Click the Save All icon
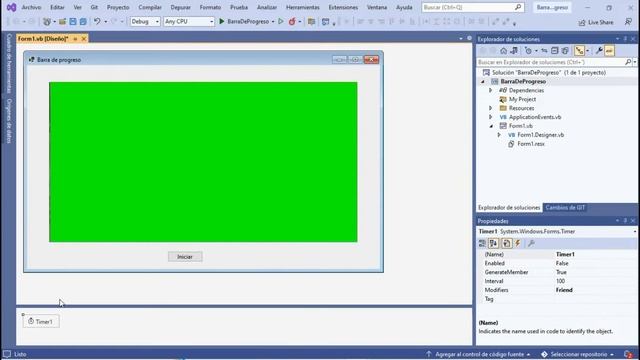The image size is (640, 360). (83, 22)
